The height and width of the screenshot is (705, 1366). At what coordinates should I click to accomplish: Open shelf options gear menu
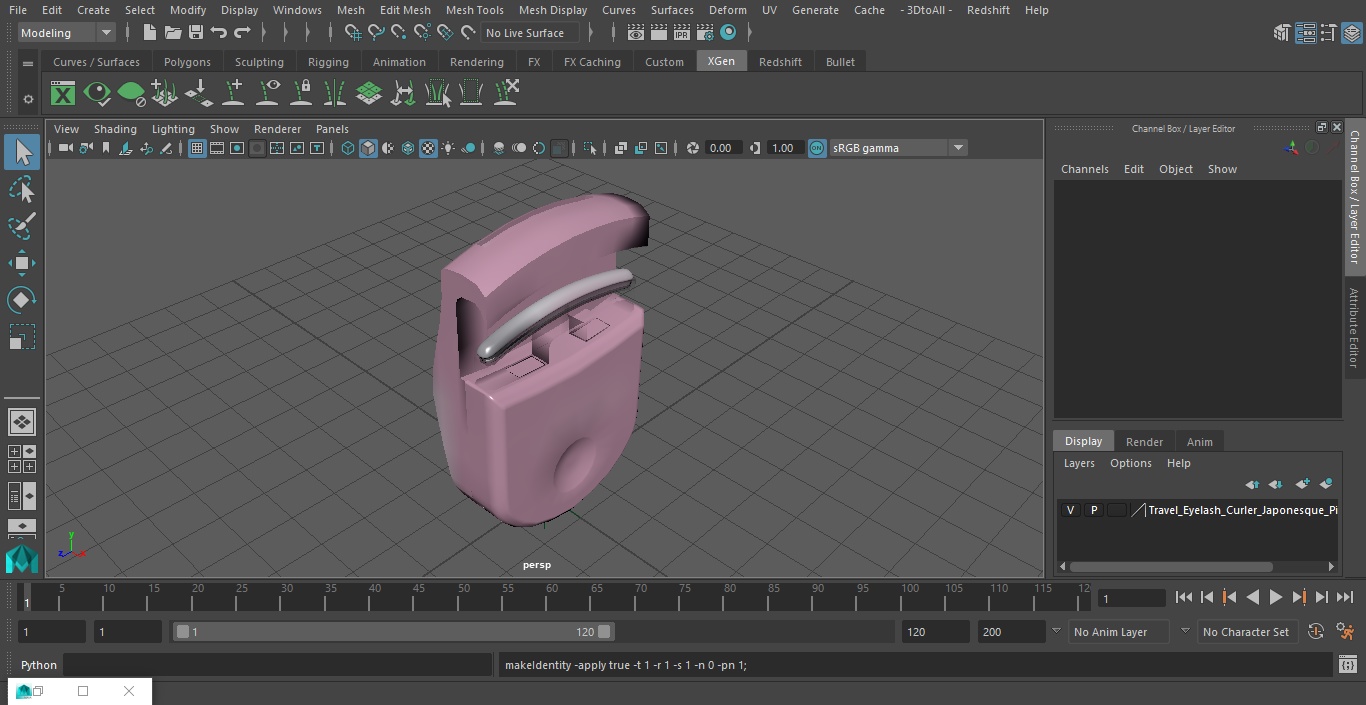tap(28, 99)
